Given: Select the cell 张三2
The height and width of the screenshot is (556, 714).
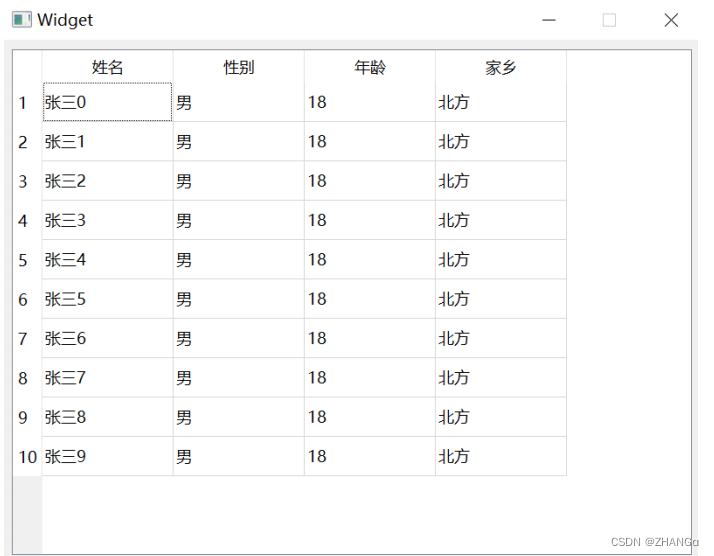Looking at the screenshot, I should tap(107, 181).
